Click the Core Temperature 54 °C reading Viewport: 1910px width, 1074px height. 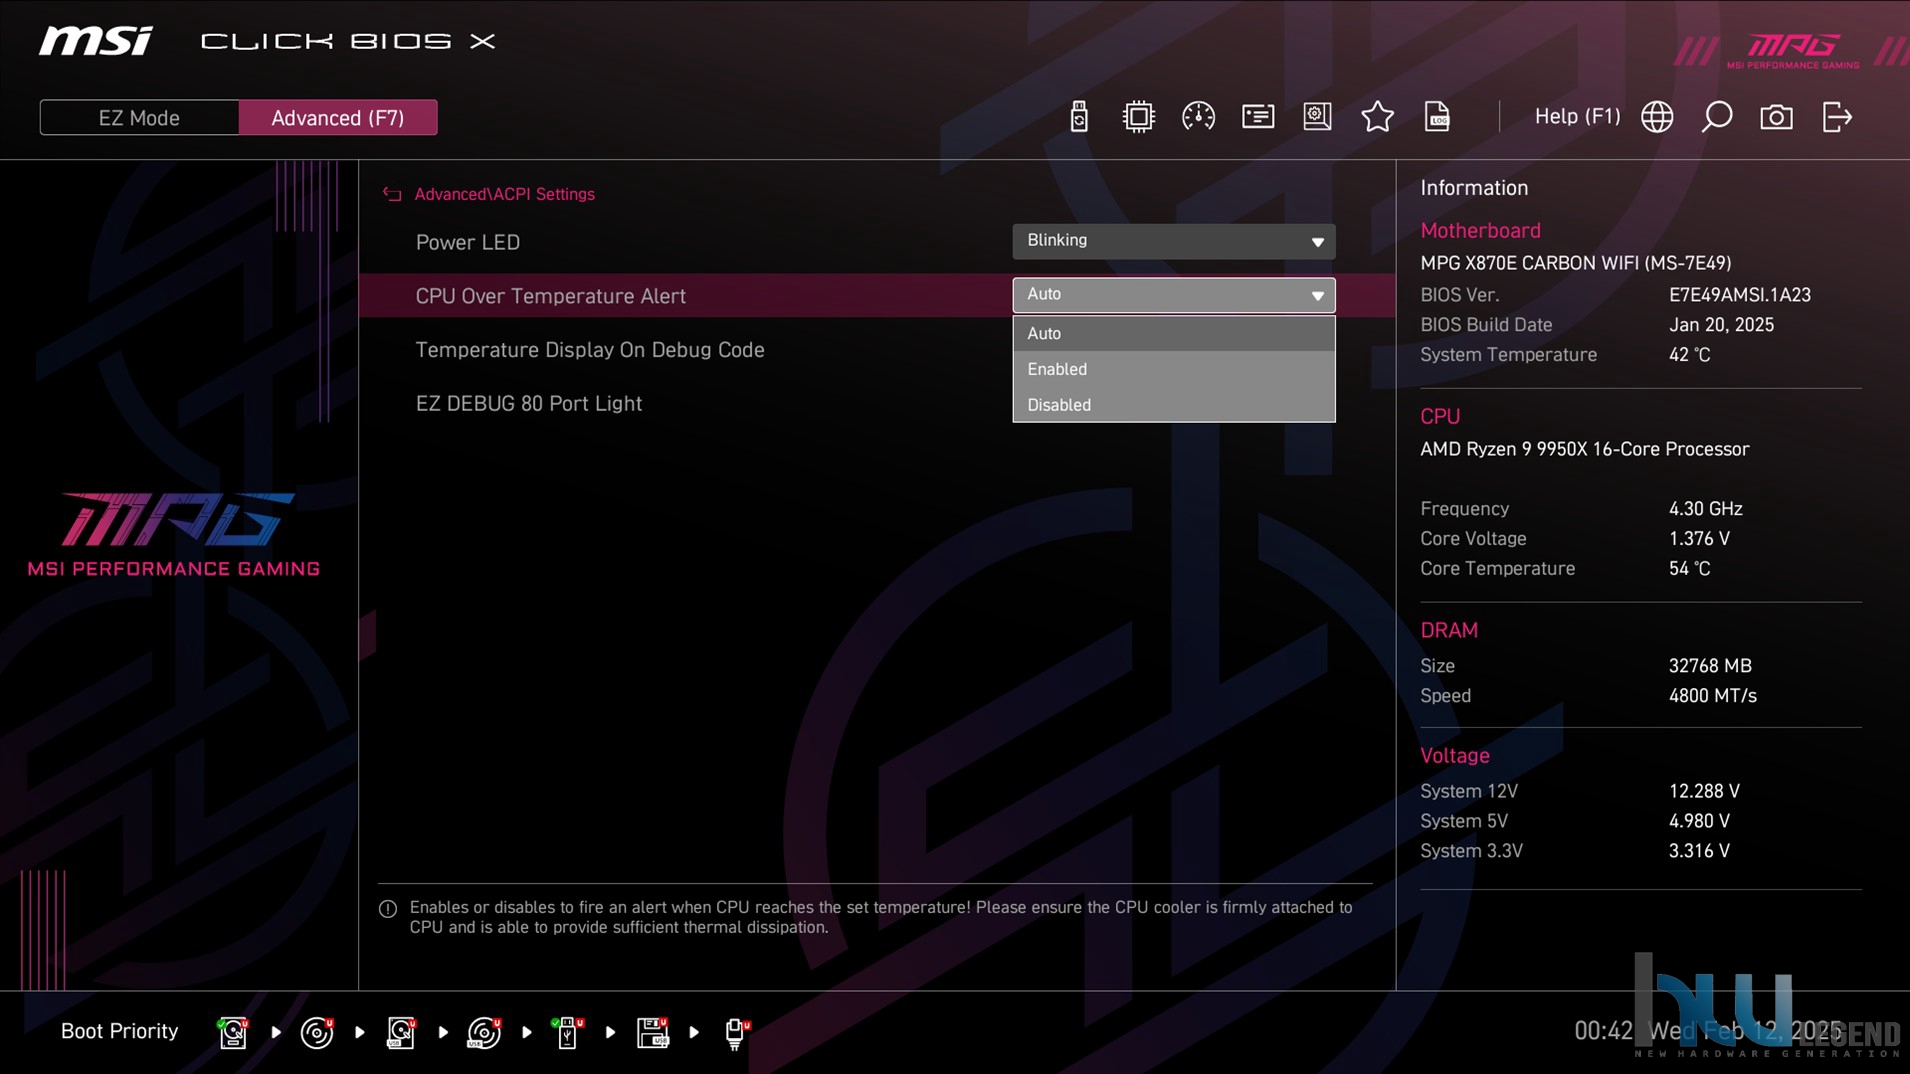[x=1689, y=569]
